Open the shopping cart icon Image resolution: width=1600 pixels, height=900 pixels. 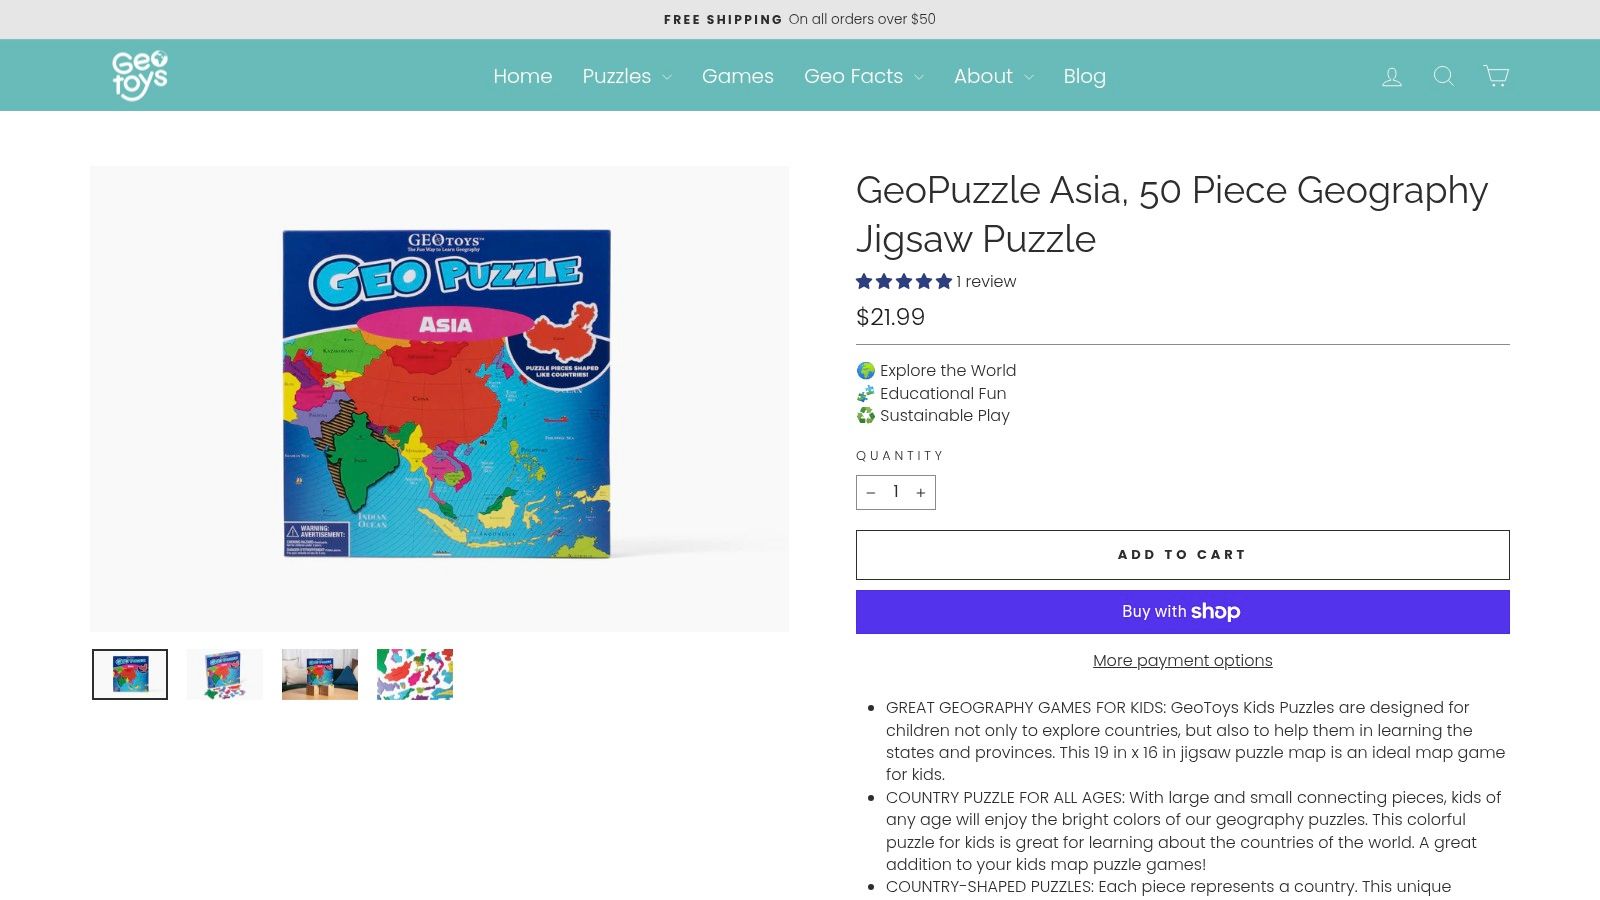pyautogui.click(x=1495, y=75)
